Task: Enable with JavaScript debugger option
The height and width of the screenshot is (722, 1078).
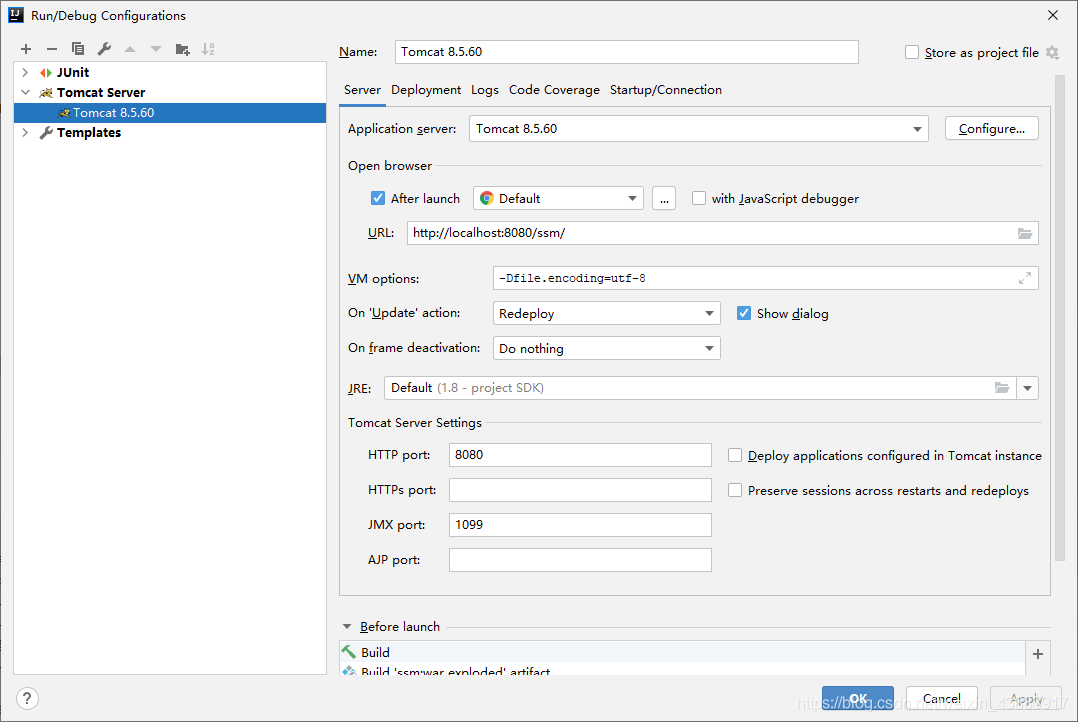Action: (698, 198)
